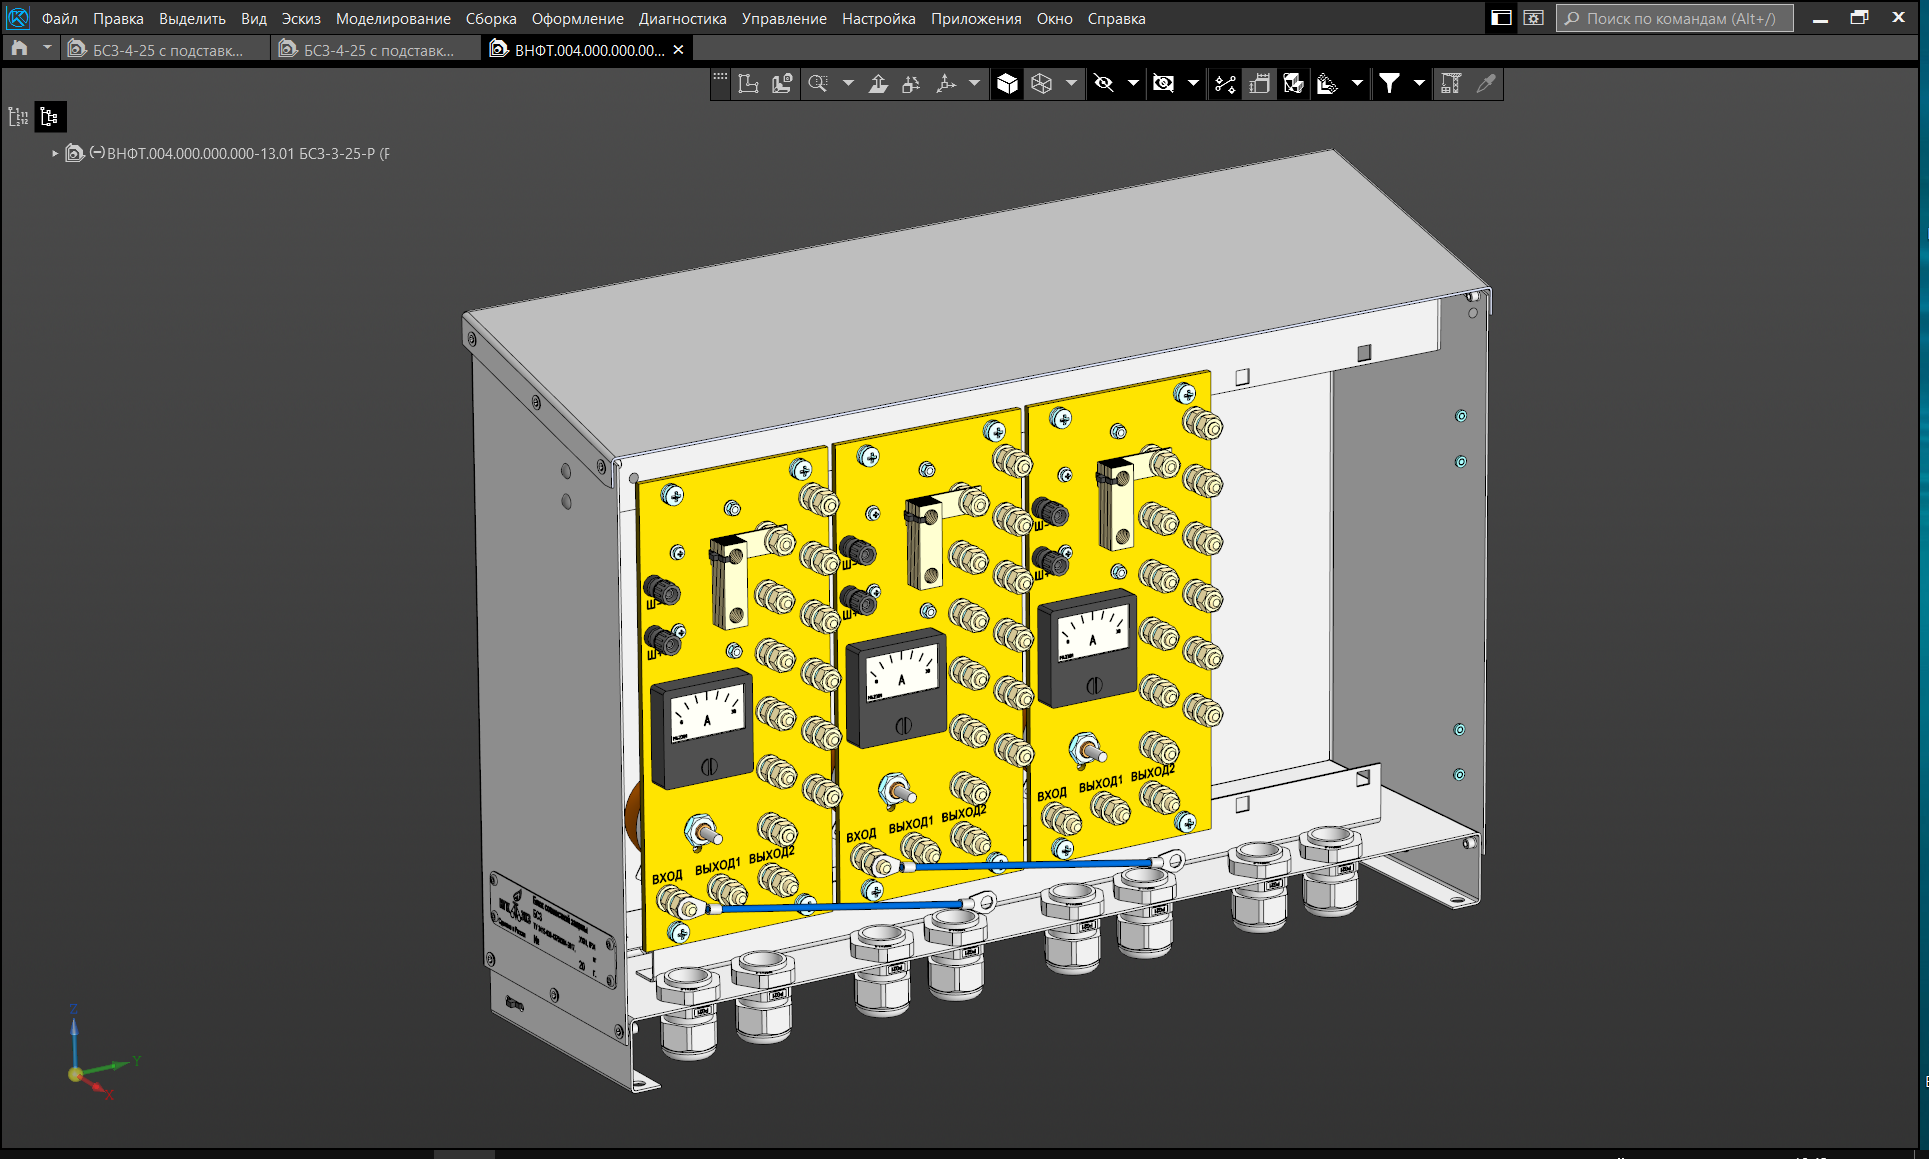Click the toolbar drag handle grip
Viewport: 1929px width, 1159px height.
click(720, 78)
